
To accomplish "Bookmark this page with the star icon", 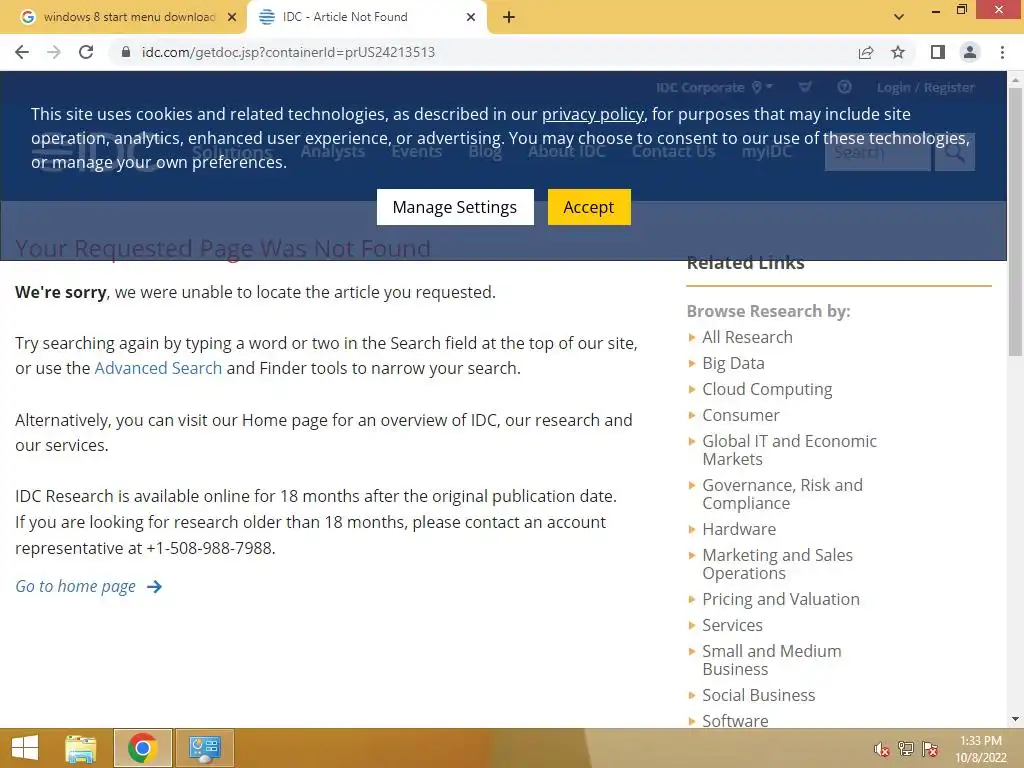I will [x=898, y=52].
